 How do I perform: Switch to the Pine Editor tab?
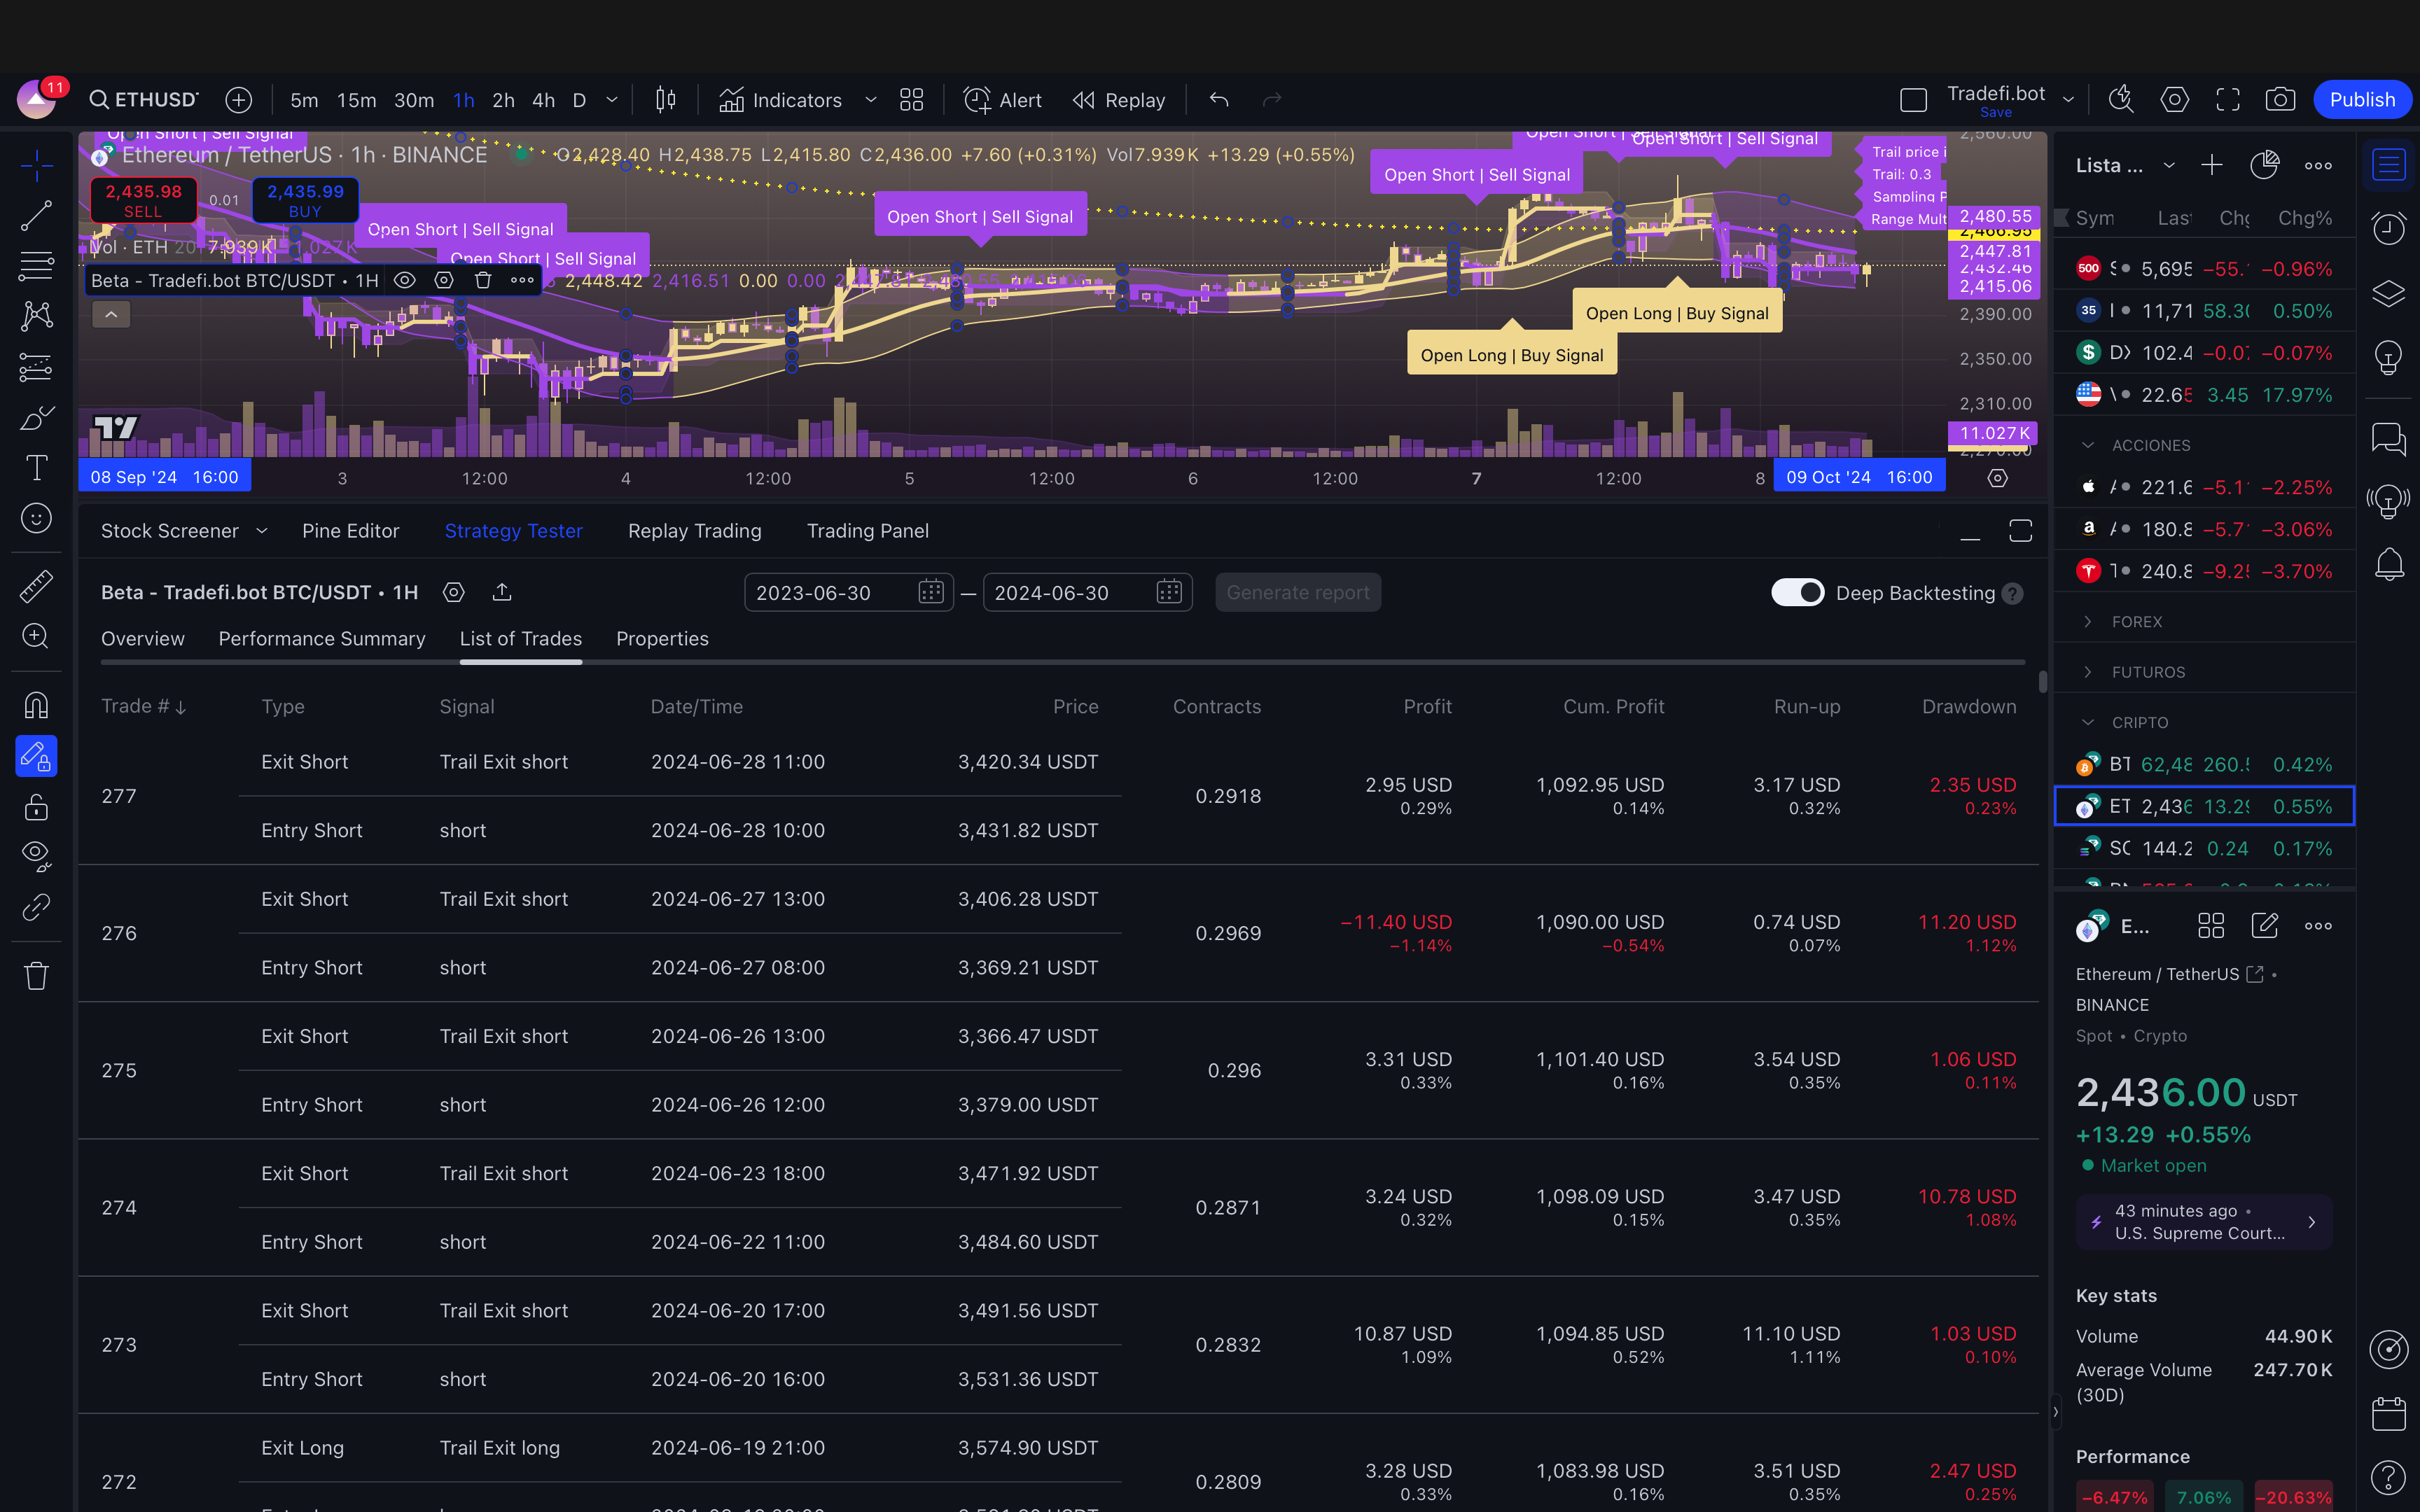(350, 531)
